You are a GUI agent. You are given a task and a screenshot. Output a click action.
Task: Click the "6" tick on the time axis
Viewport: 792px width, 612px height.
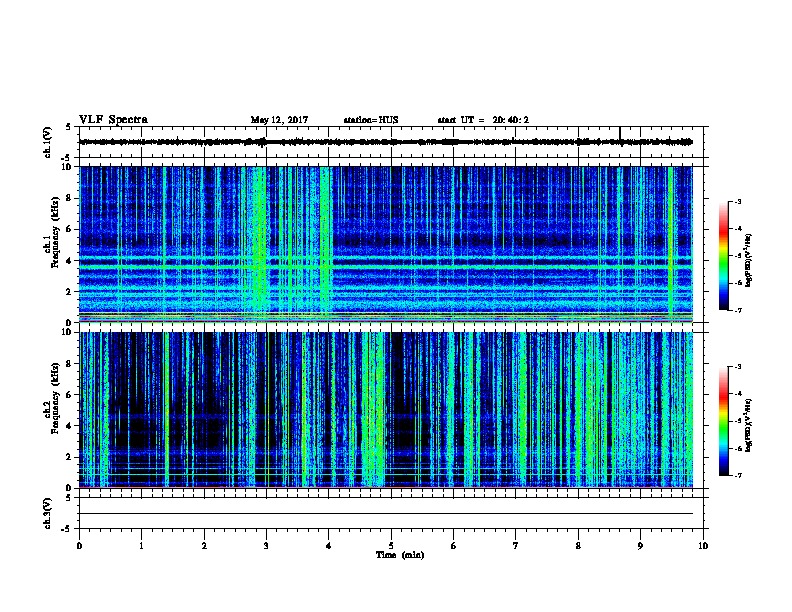pyautogui.click(x=454, y=546)
